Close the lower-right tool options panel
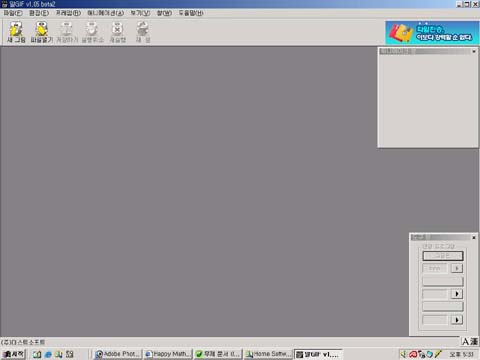This screenshot has width=480, height=360. point(474,237)
